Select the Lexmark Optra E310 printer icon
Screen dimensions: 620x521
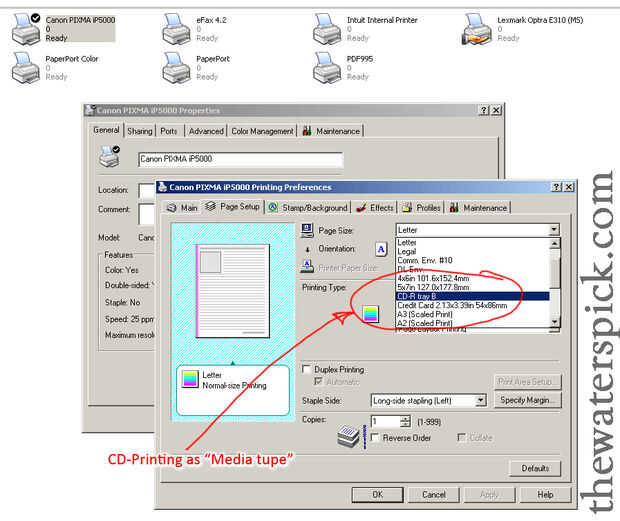477,29
